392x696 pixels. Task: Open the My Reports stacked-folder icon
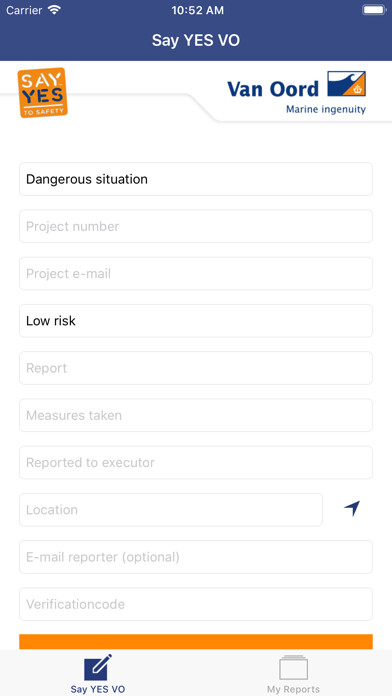point(293,668)
